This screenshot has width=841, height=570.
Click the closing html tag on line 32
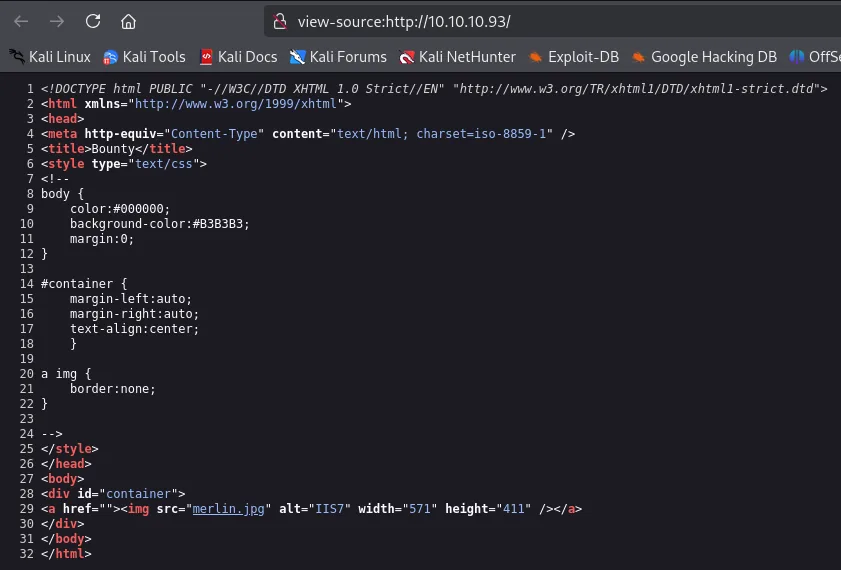(x=66, y=554)
